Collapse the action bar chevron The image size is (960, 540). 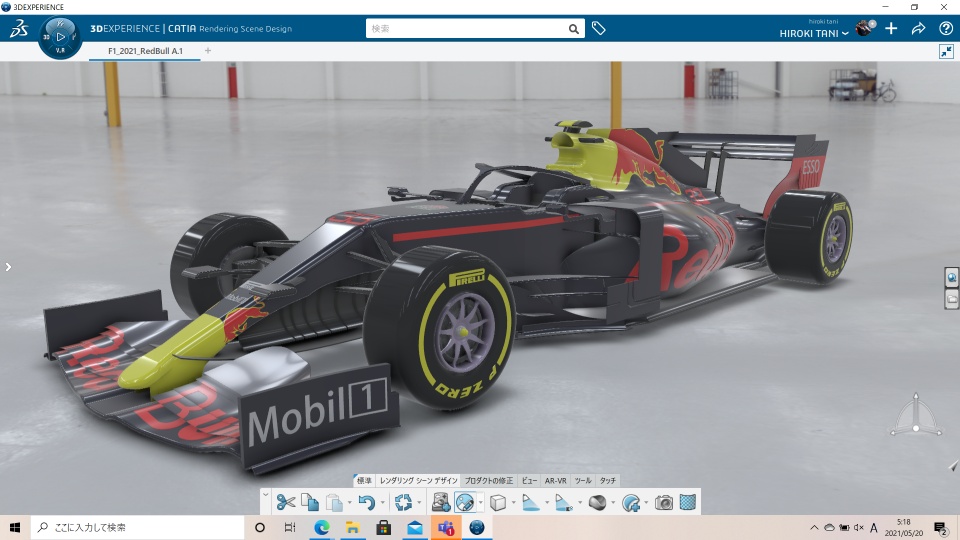(x=265, y=494)
